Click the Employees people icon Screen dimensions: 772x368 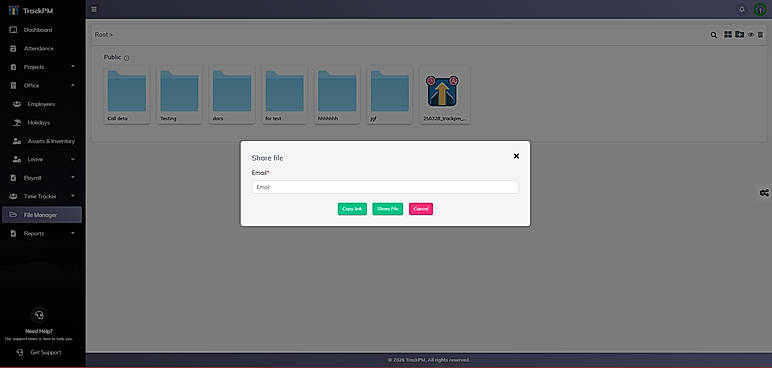click(x=17, y=104)
